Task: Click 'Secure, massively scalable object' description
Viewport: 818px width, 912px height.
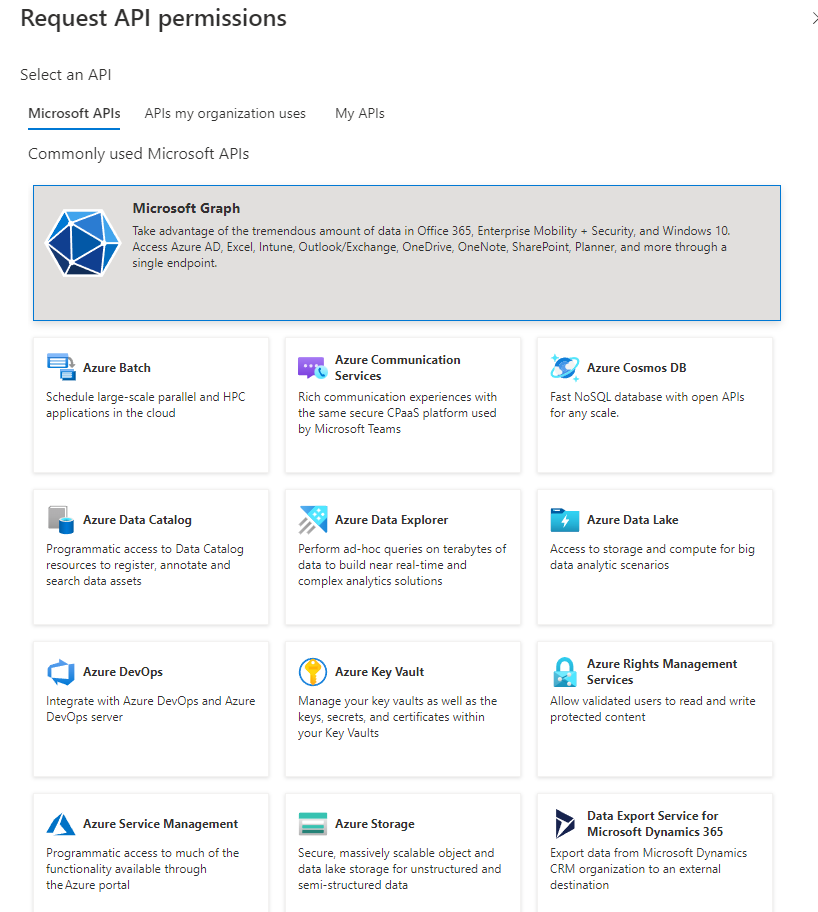Action: [x=400, y=869]
